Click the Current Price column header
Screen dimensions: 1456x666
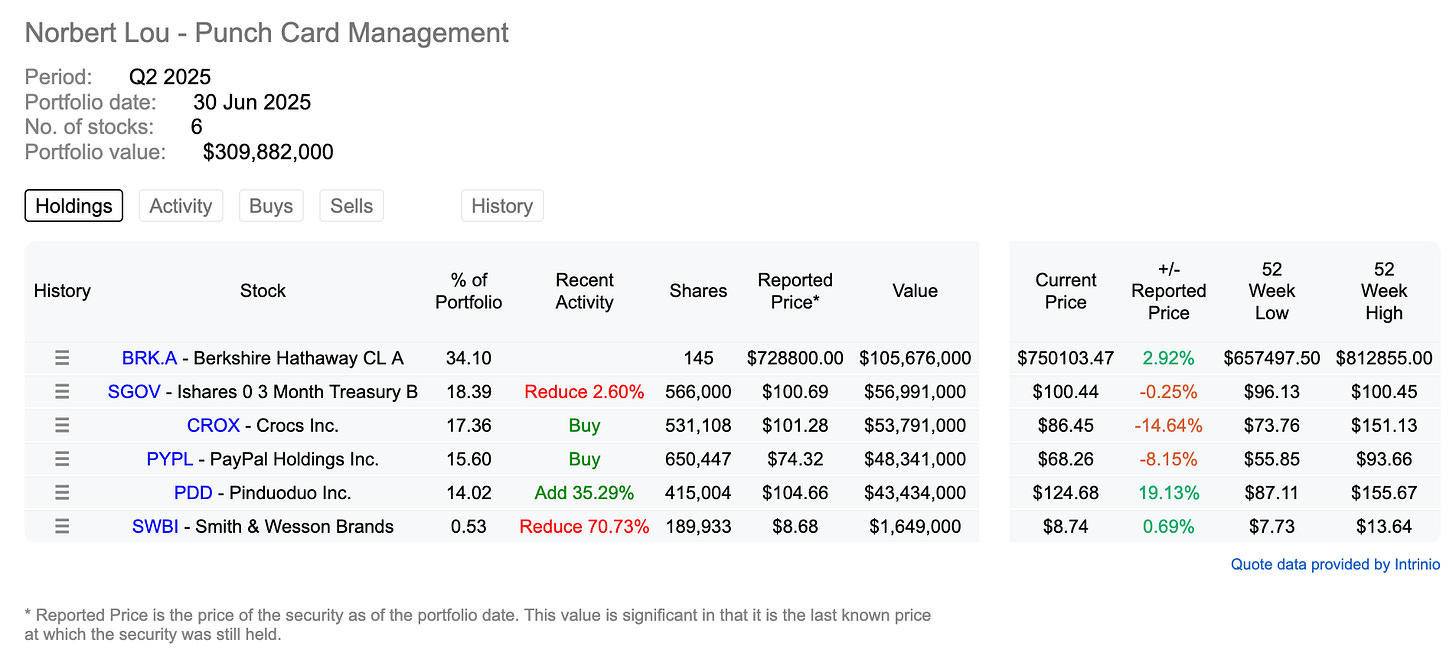(1066, 291)
